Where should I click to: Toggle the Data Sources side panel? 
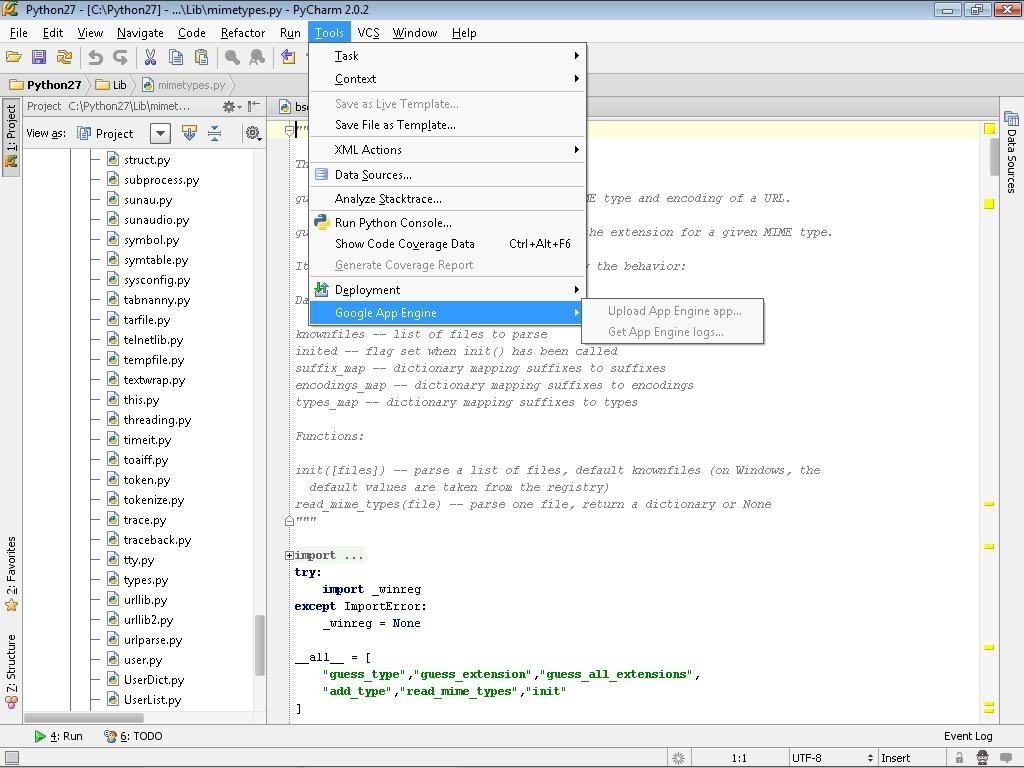point(1011,152)
